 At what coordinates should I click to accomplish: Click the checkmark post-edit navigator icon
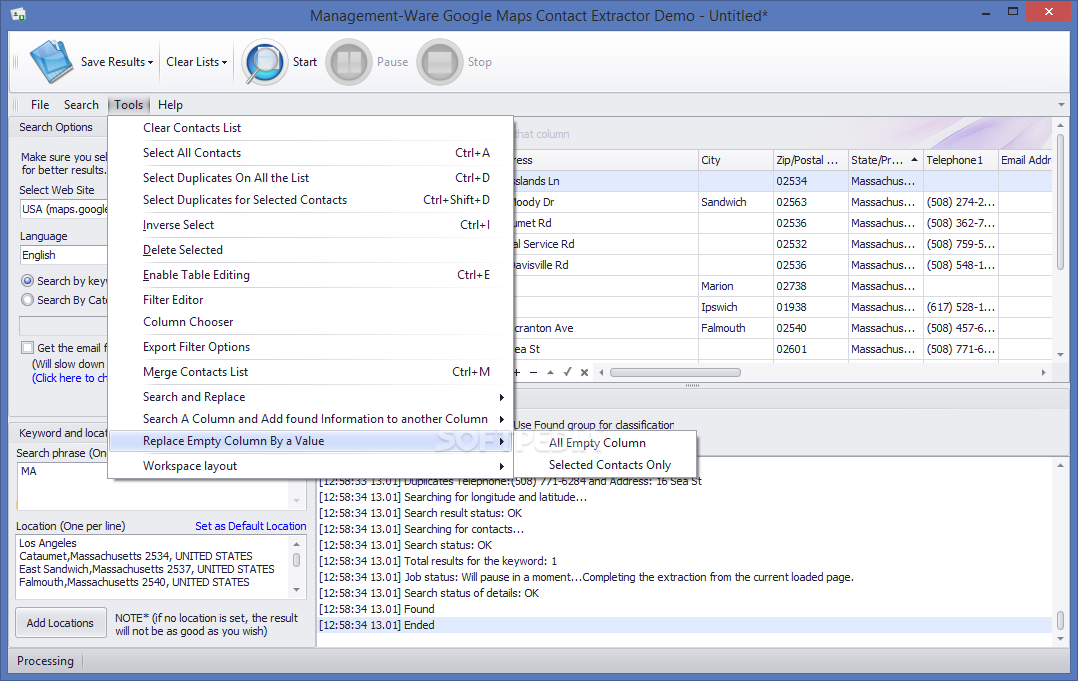pos(567,372)
